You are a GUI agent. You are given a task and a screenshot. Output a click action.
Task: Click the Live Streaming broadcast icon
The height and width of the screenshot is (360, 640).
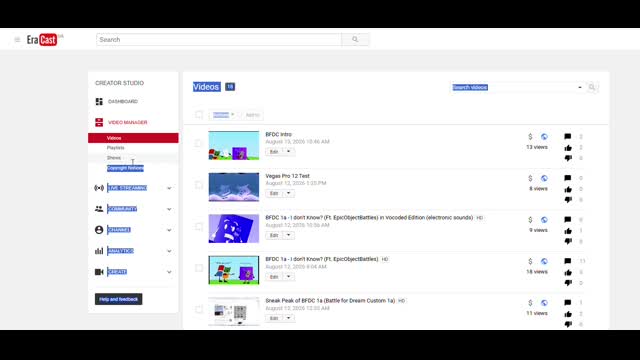[x=99, y=188]
